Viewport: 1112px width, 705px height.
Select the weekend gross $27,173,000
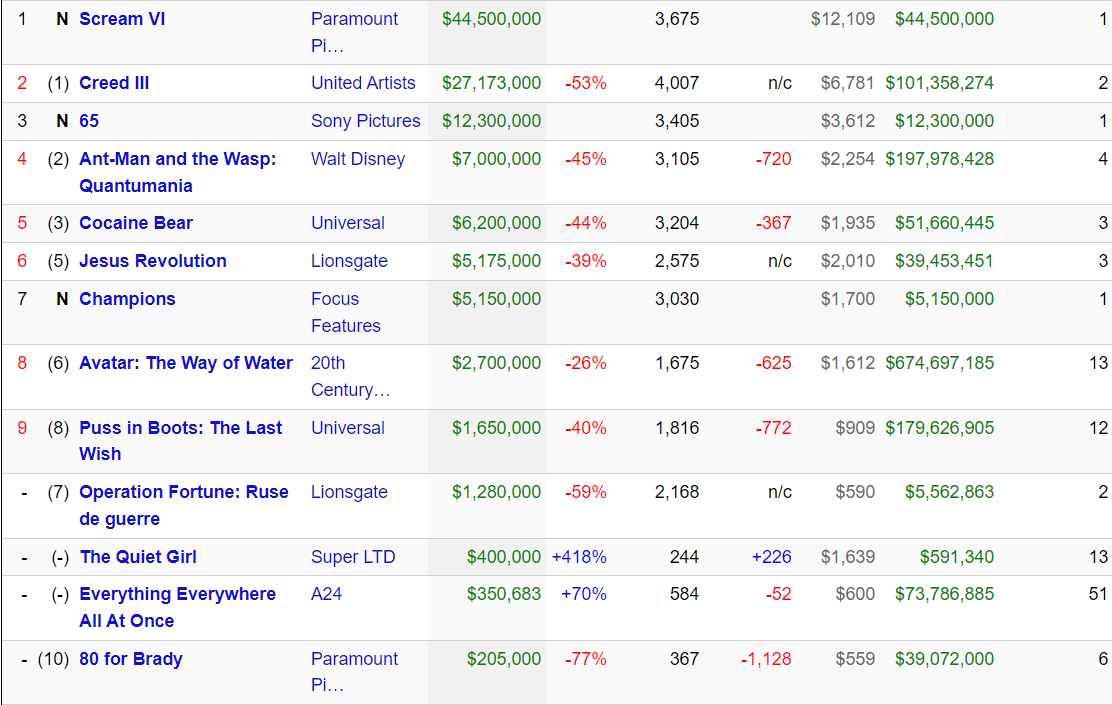click(x=491, y=83)
